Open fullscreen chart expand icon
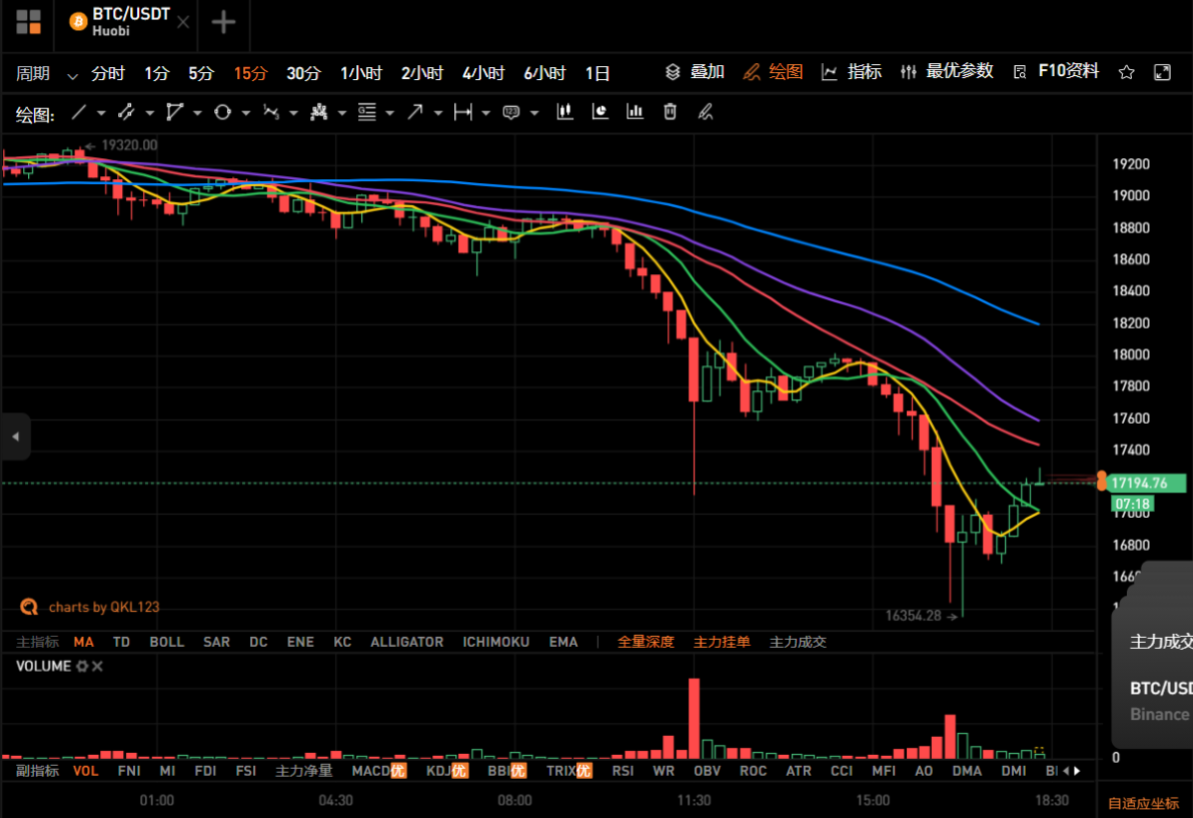 point(1162,72)
